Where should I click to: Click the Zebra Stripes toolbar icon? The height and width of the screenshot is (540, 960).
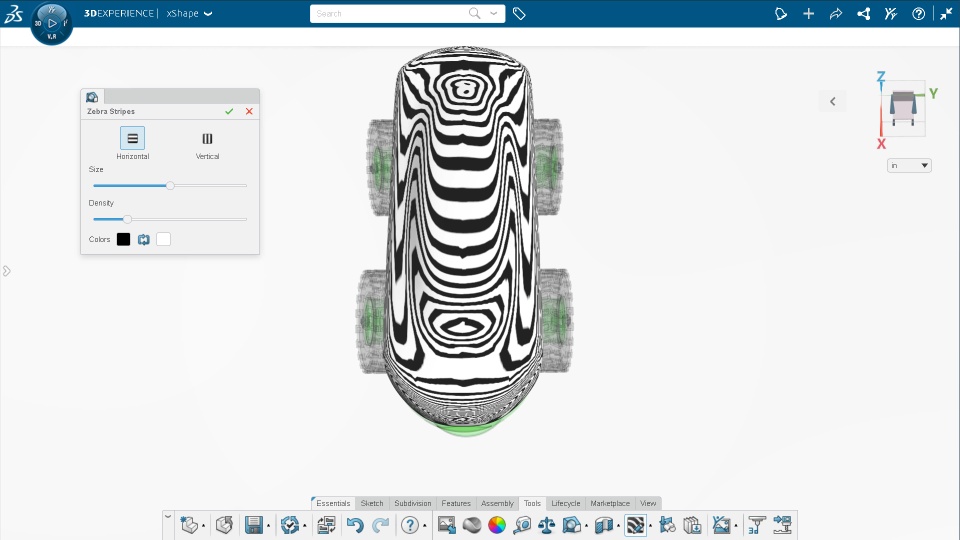635,525
